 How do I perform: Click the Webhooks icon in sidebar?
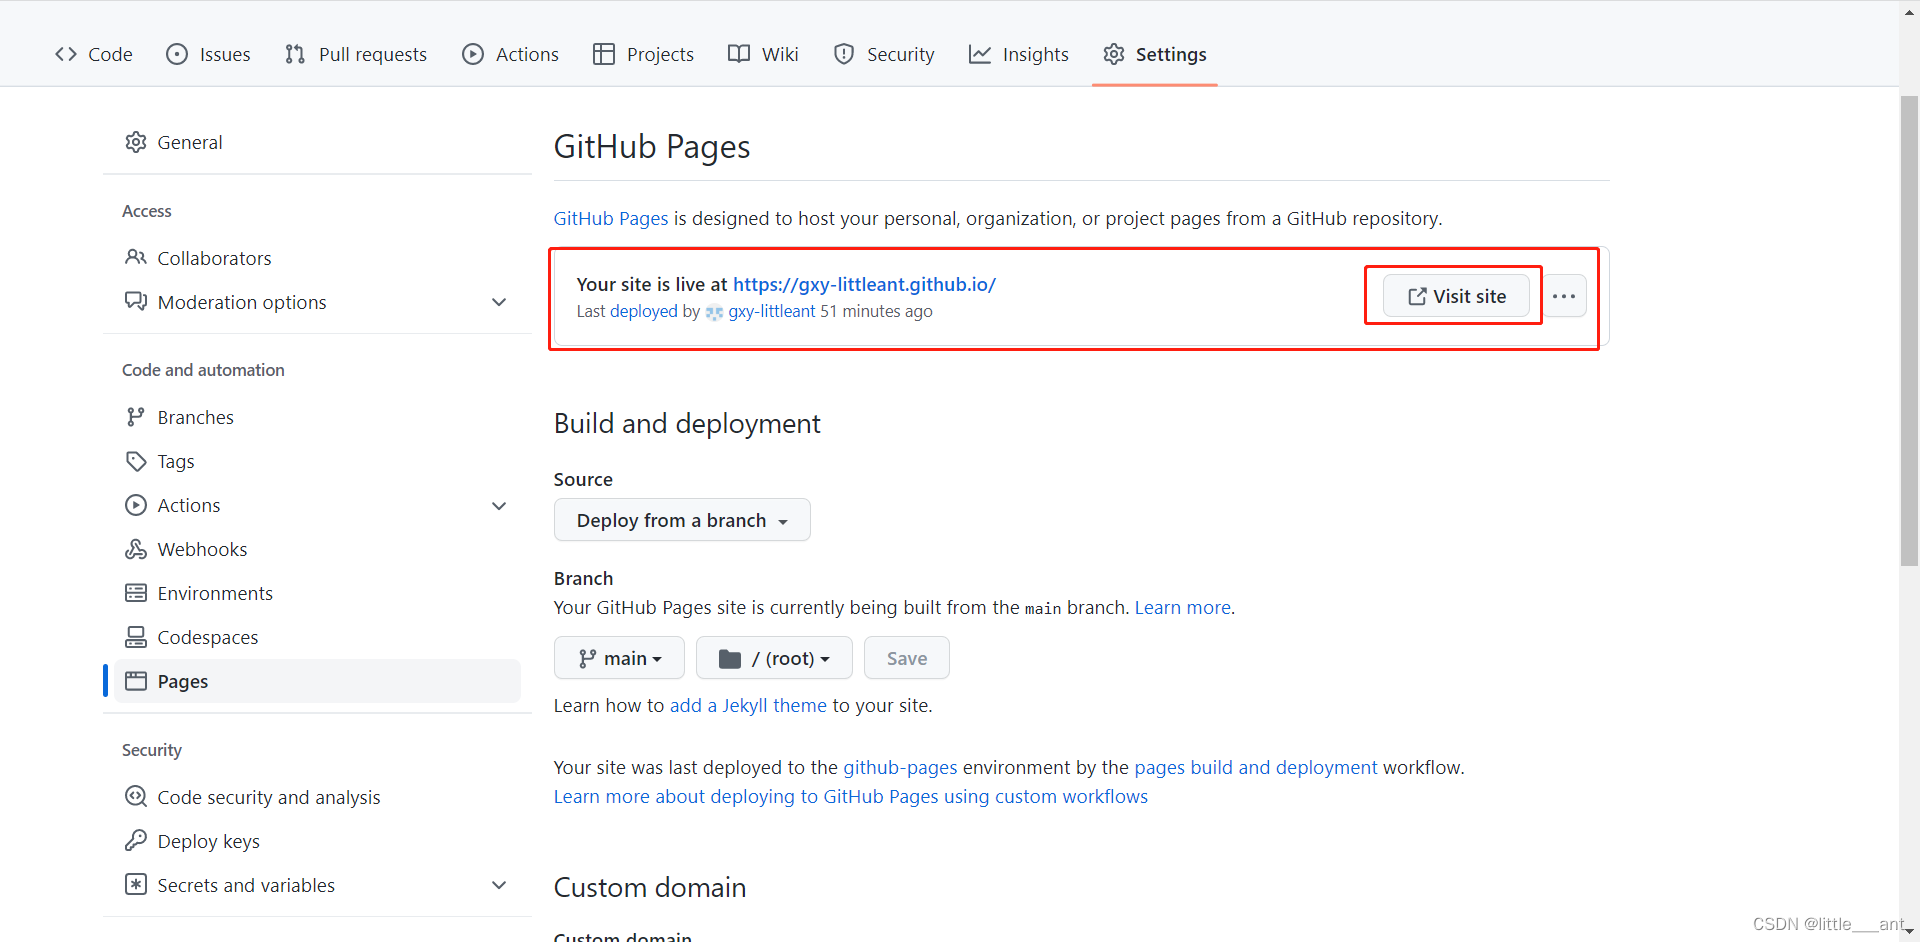[136, 549]
